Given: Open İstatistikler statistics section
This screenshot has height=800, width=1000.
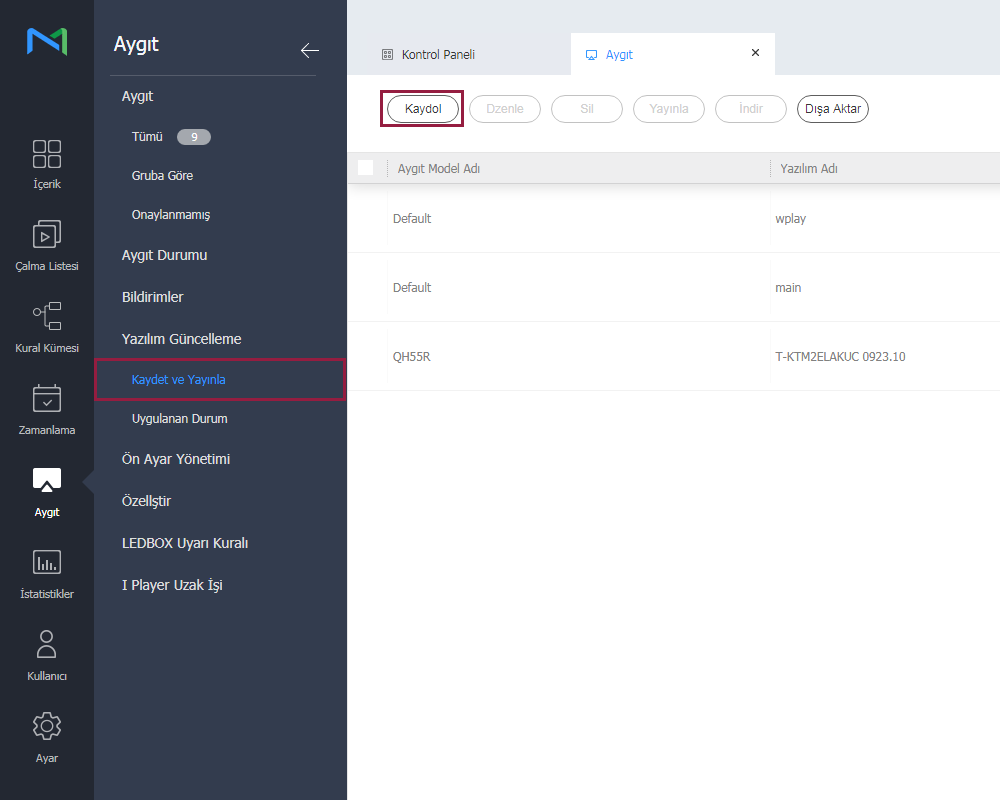Looking at the screenshot, I should click(47, 574).
